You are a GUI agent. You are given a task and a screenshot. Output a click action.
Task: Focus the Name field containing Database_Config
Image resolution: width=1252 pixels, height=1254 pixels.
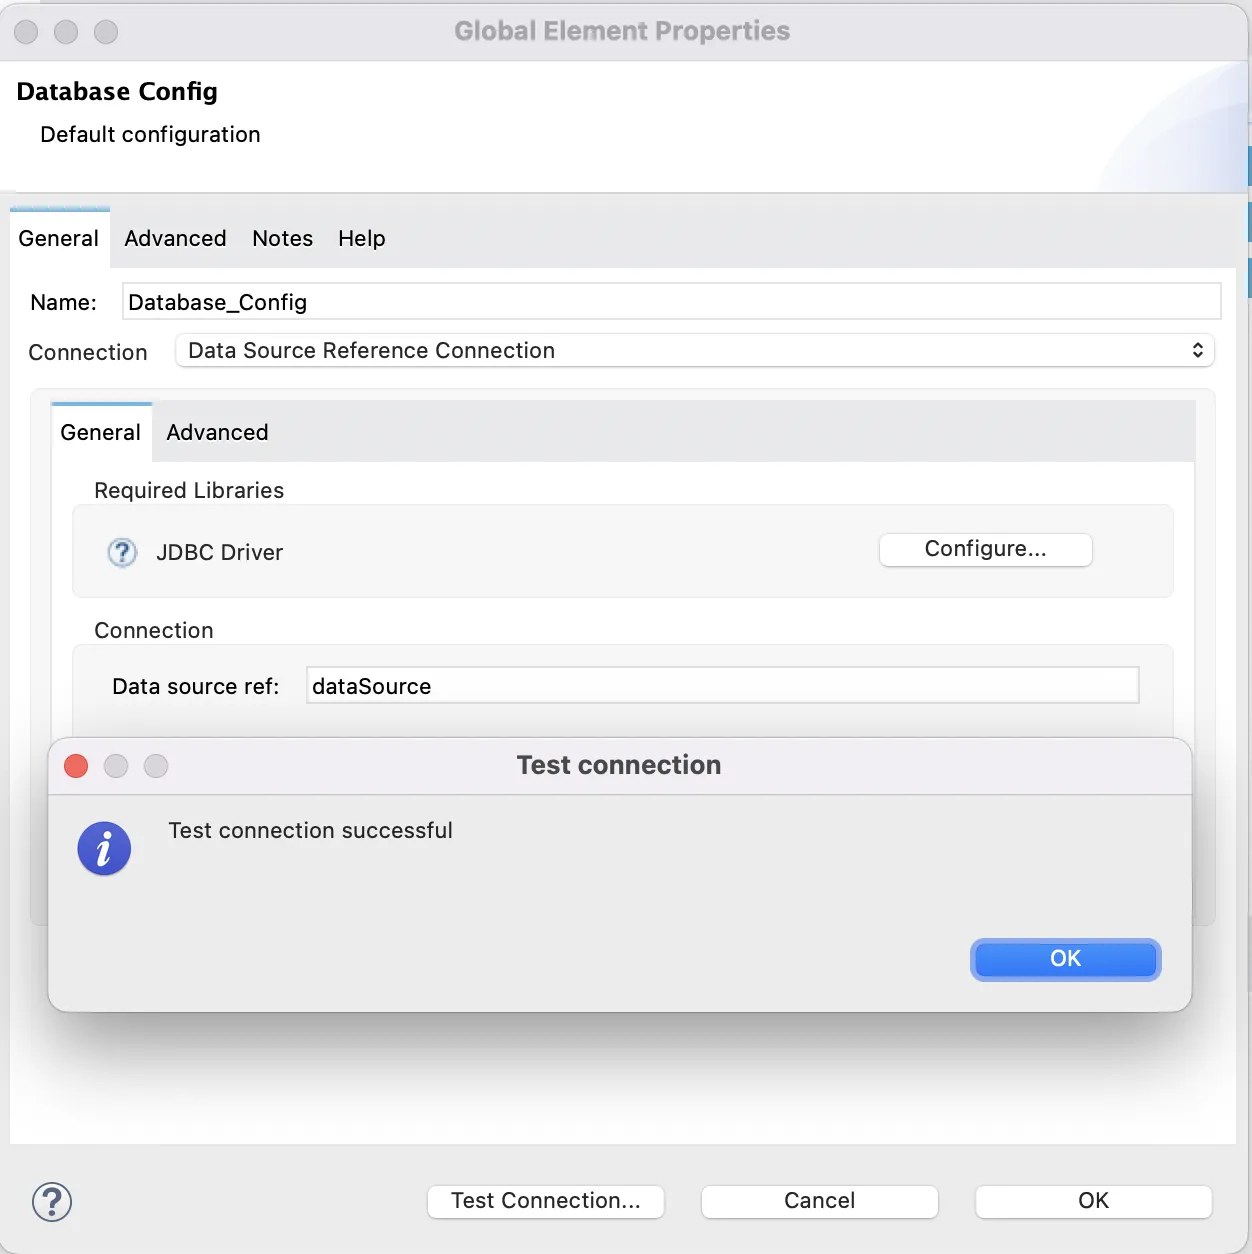(x=672, y=301)
